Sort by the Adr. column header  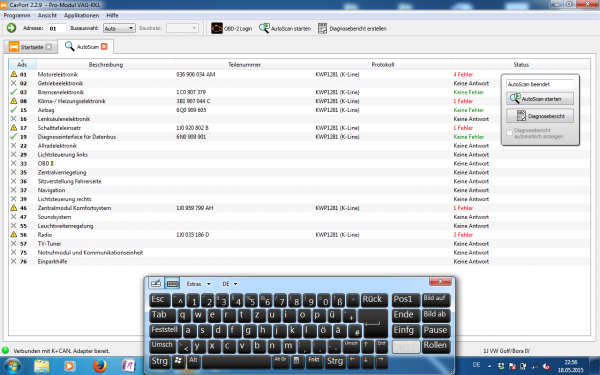(22, 64)
